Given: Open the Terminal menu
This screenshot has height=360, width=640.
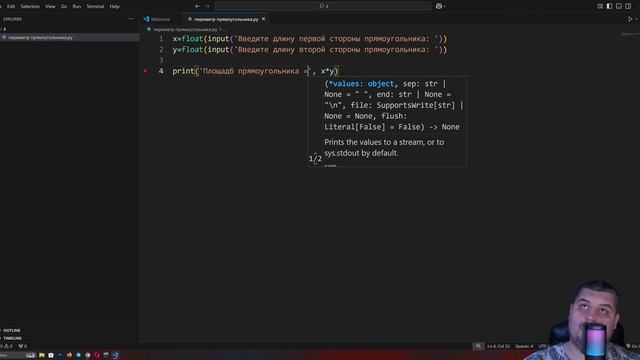Looking at the screenshot, I should point(95,6).
